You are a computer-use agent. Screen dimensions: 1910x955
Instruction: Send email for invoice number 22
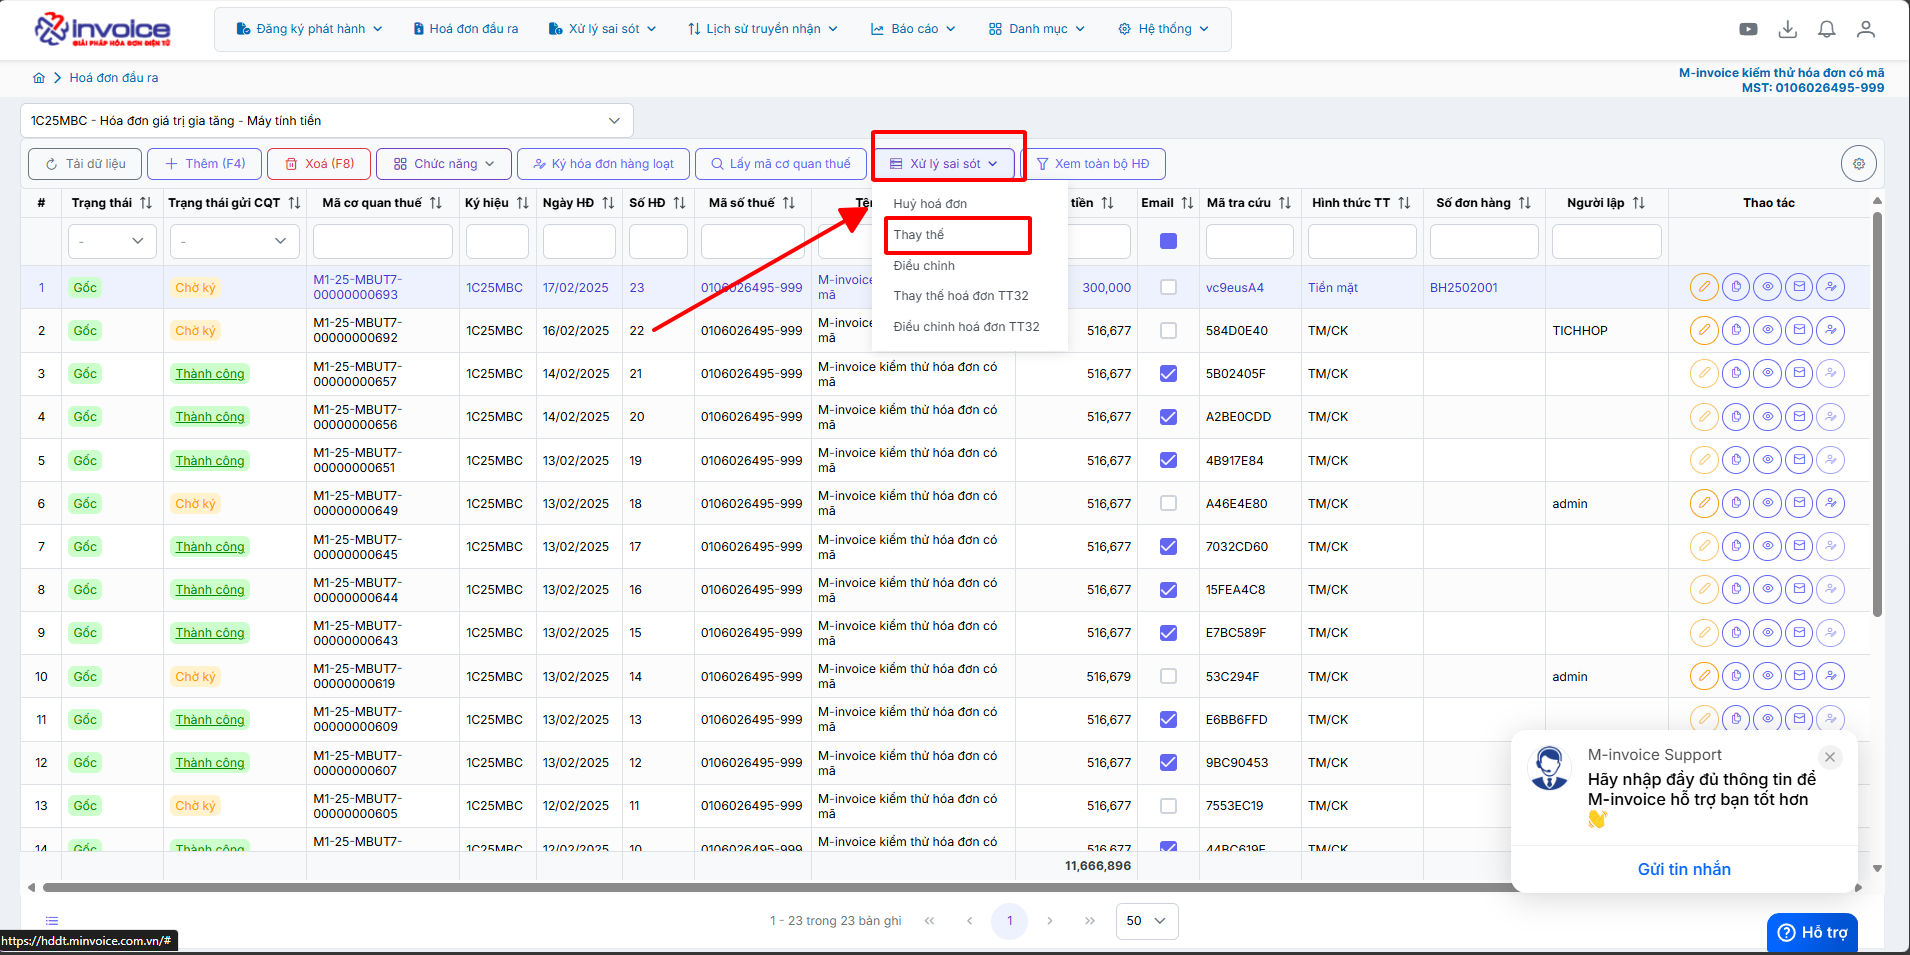[x=1799, y=330]
